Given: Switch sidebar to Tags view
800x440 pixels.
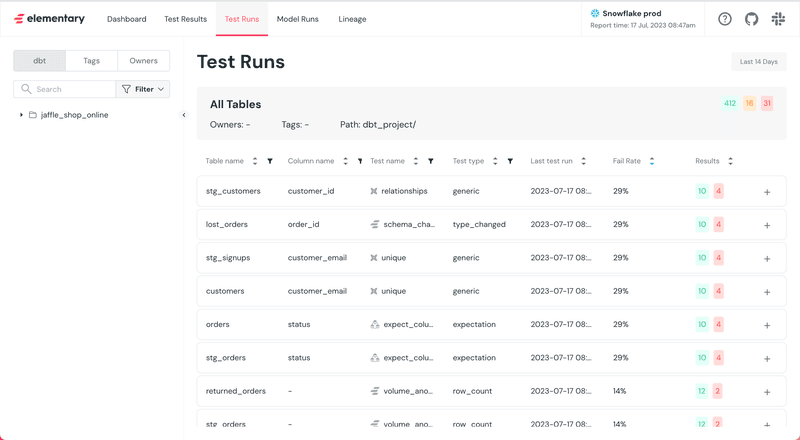Looking at the screenshot, I should click(x=91, y=61).
